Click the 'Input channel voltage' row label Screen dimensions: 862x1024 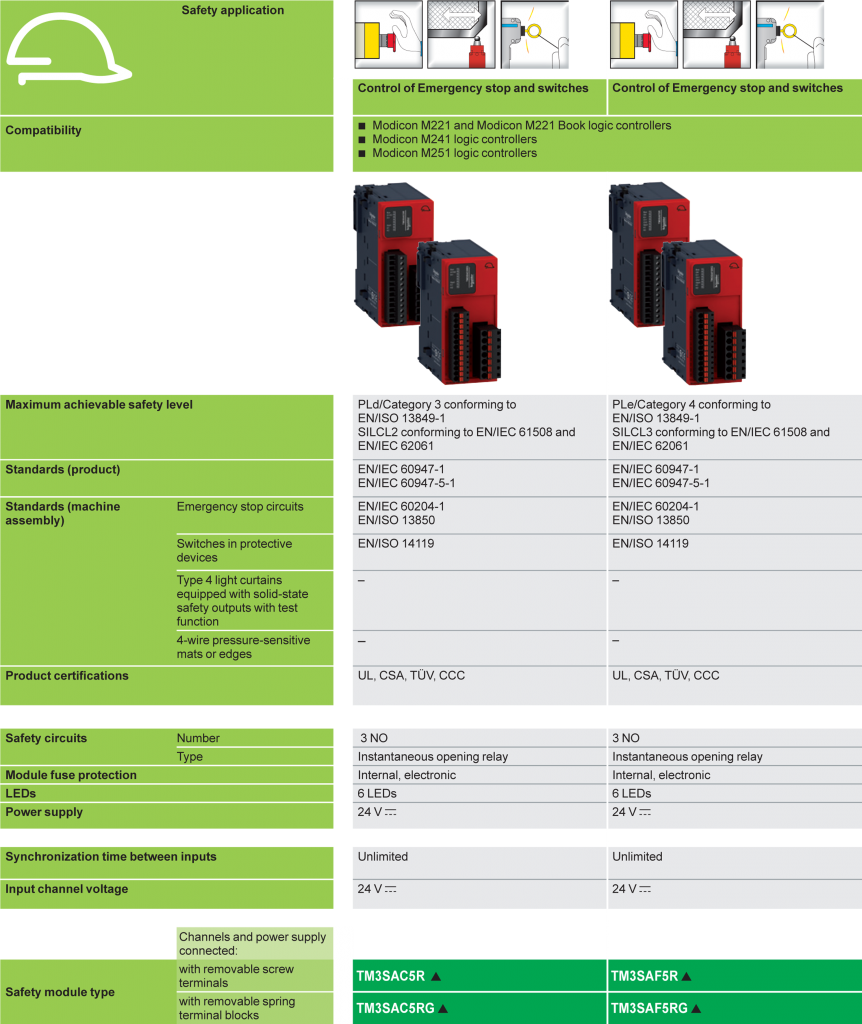[67, 889]
